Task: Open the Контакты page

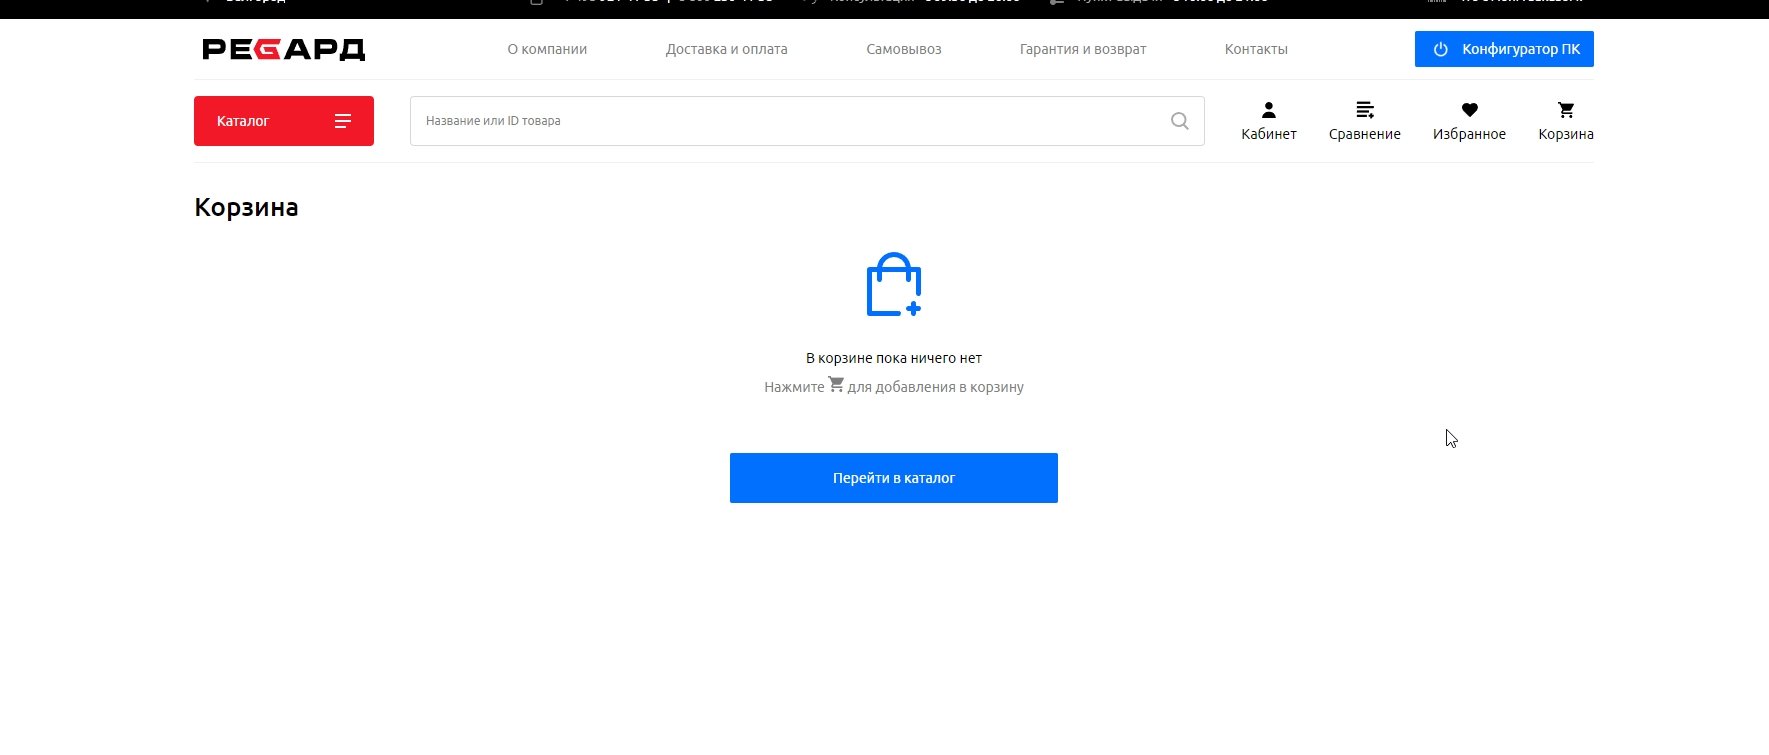Action: (x=1255, y=49)
